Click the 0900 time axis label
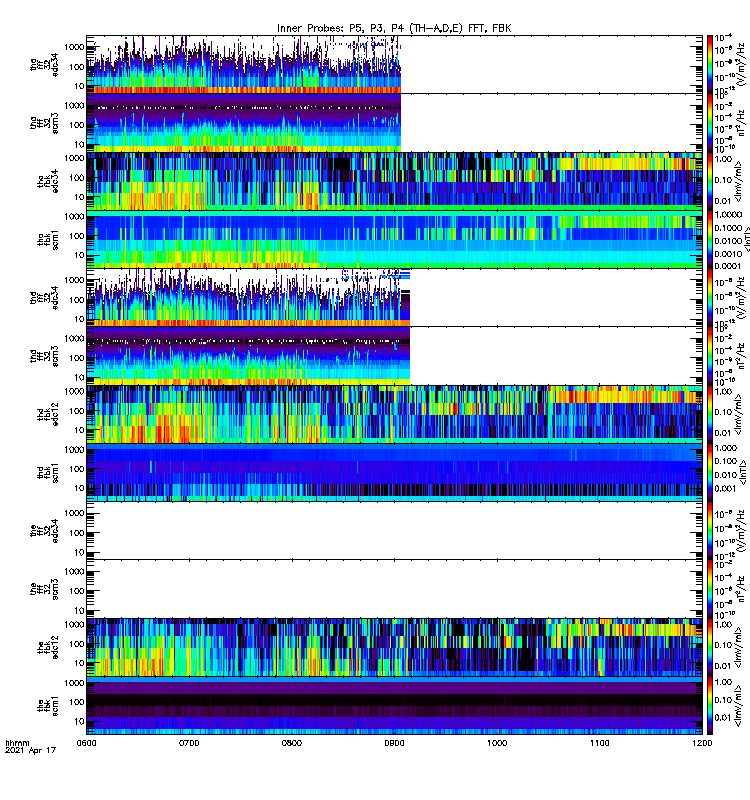Screen dimensions: 750x800 (394, 743)
